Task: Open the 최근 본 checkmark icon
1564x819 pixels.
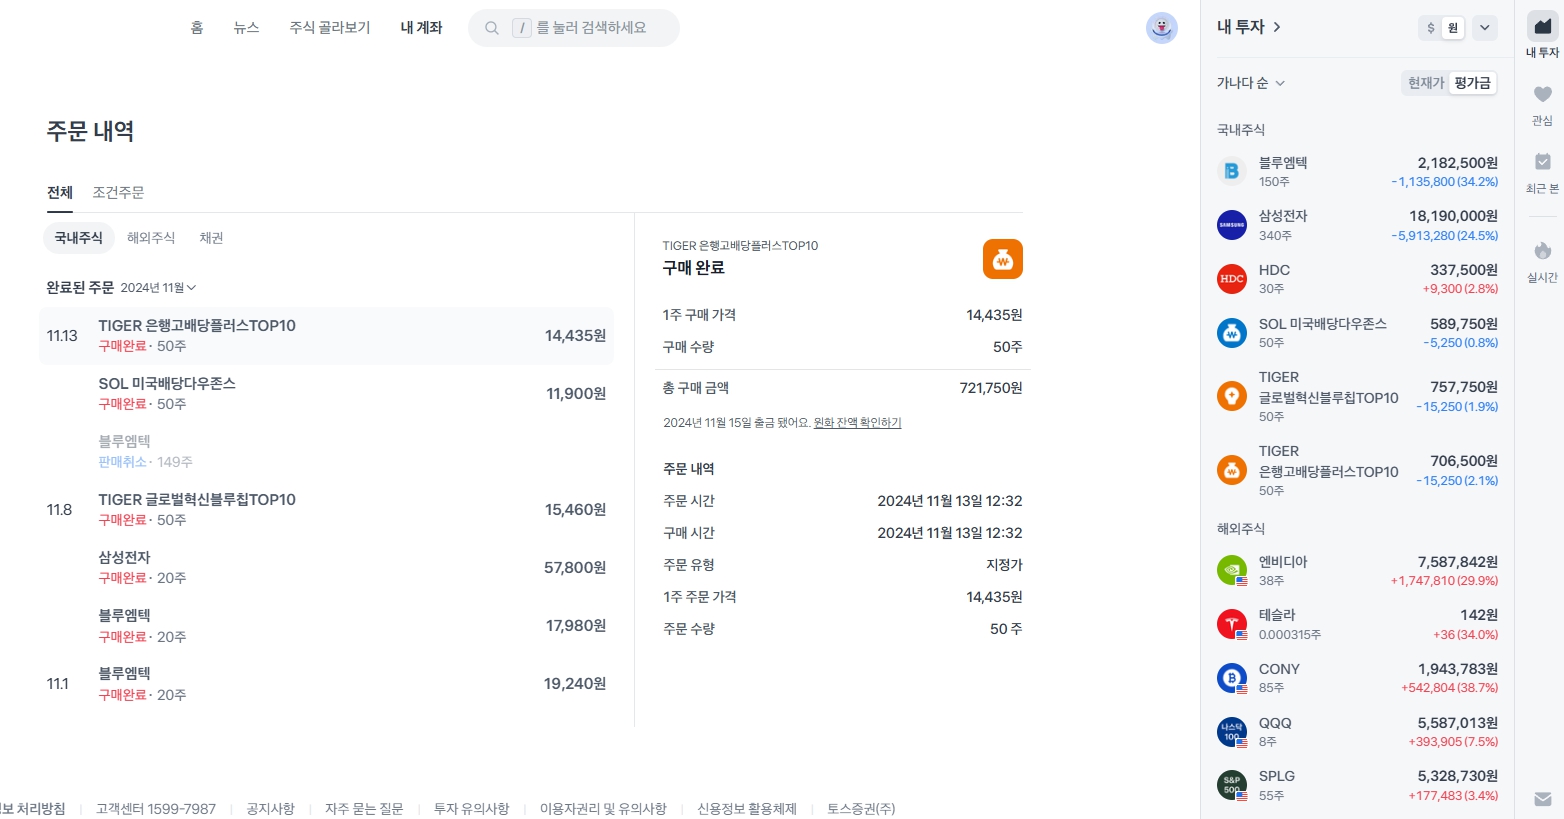Action: tap(1543, 162)
